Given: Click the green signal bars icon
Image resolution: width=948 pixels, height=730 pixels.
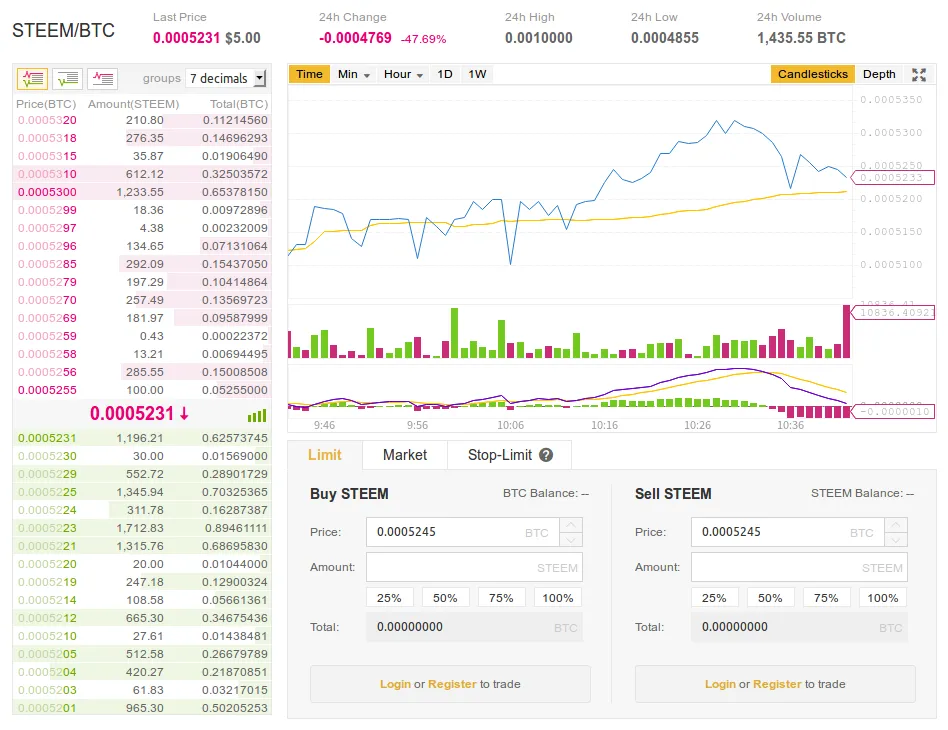Looking at the screenshot, I should tap(257, 416).
